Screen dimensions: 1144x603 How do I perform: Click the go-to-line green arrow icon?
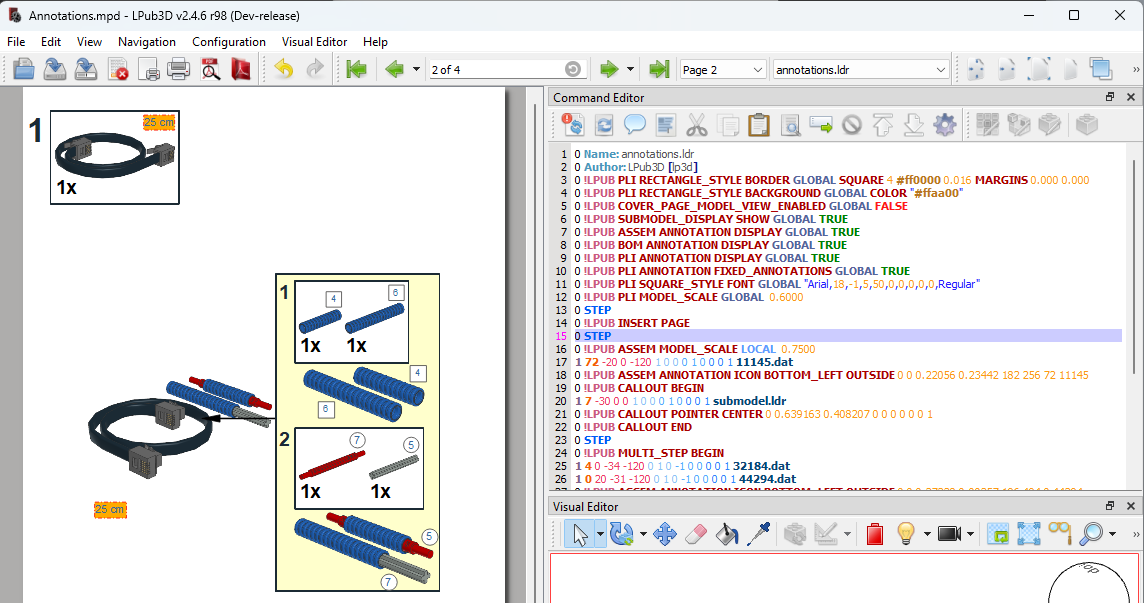point(821,125)
